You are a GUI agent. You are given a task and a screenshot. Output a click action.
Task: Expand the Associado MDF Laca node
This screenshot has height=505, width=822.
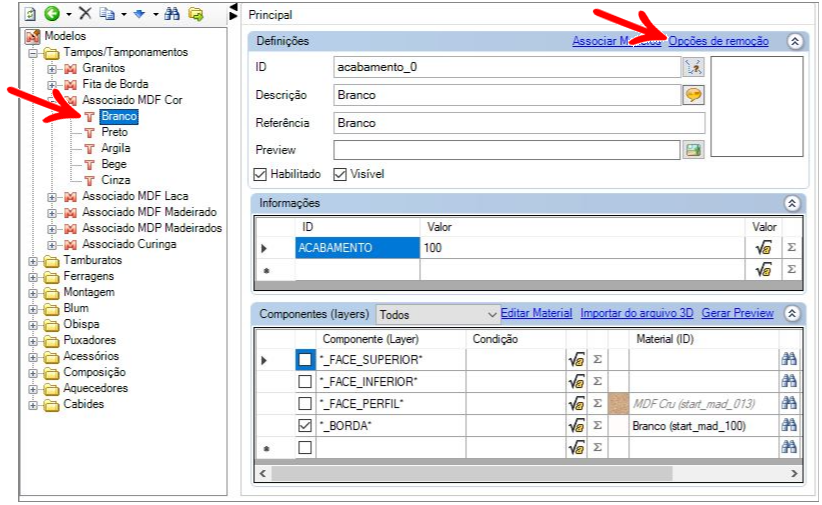[51, 197]
